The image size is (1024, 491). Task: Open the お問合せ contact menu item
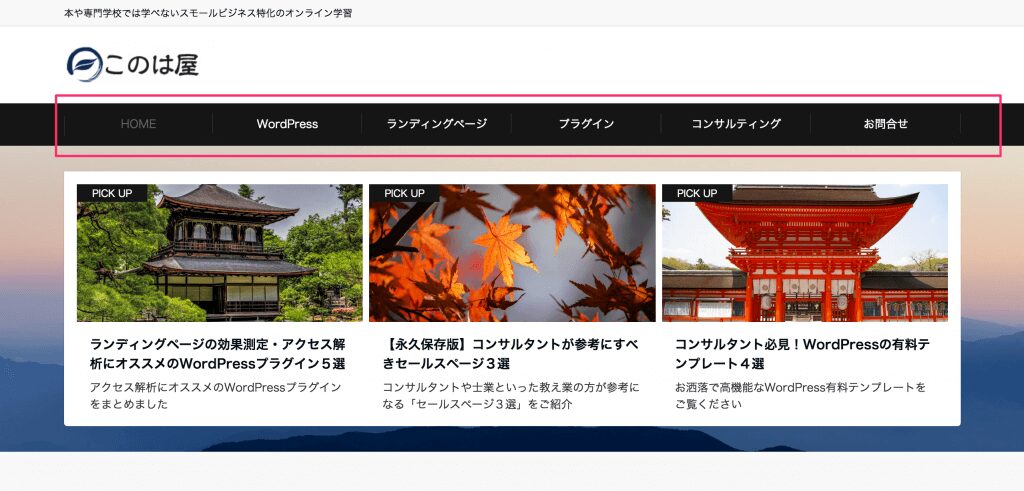(885, 124)
